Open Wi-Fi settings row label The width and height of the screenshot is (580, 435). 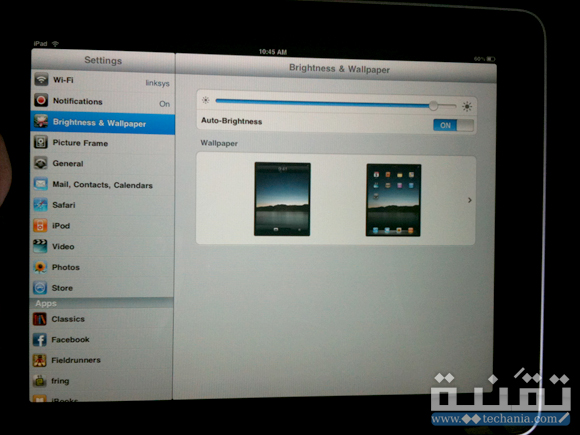pyautogui.click(x=63, y=80)
